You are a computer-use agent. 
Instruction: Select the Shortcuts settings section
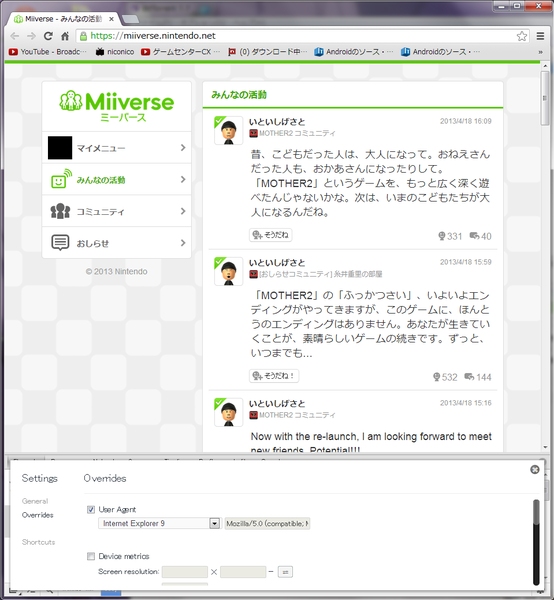(x=38, y=542)
